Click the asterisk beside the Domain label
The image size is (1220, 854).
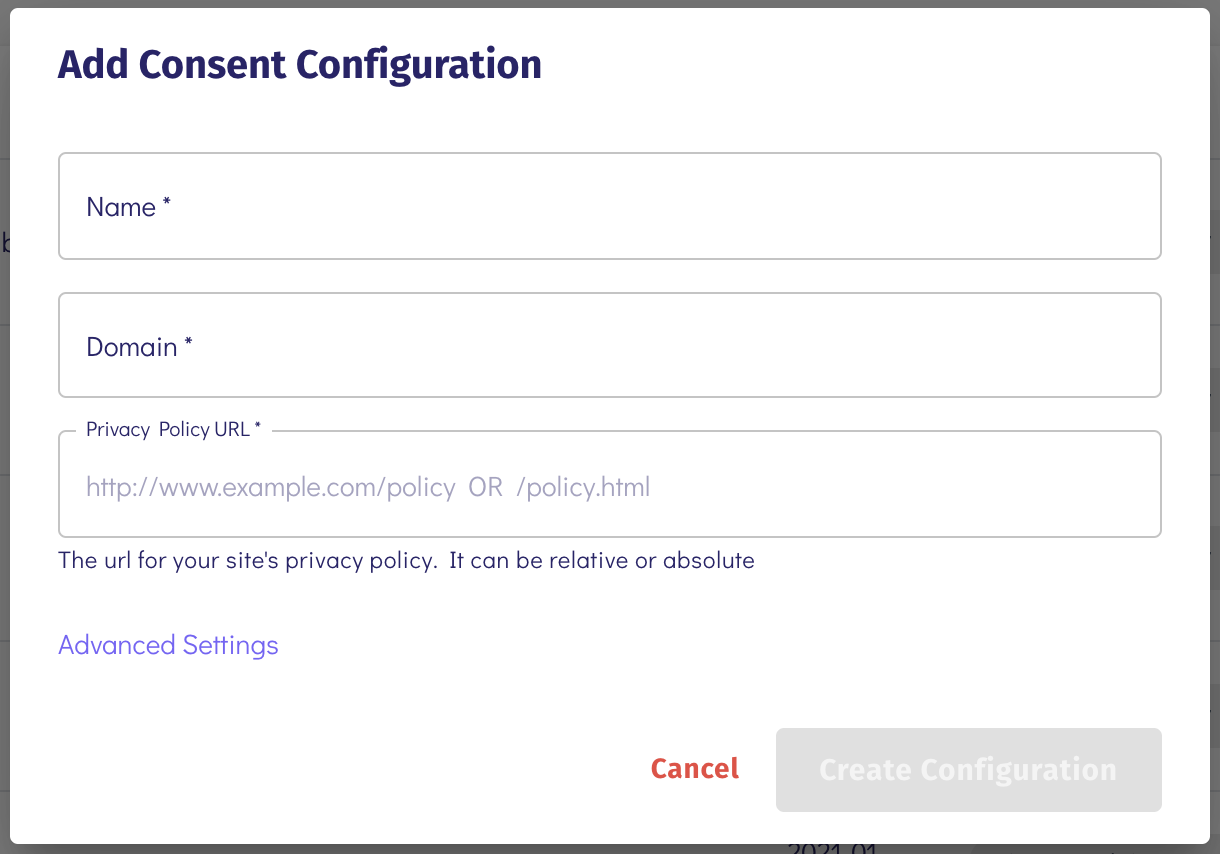pyautogui.click(x=189, y=344)
